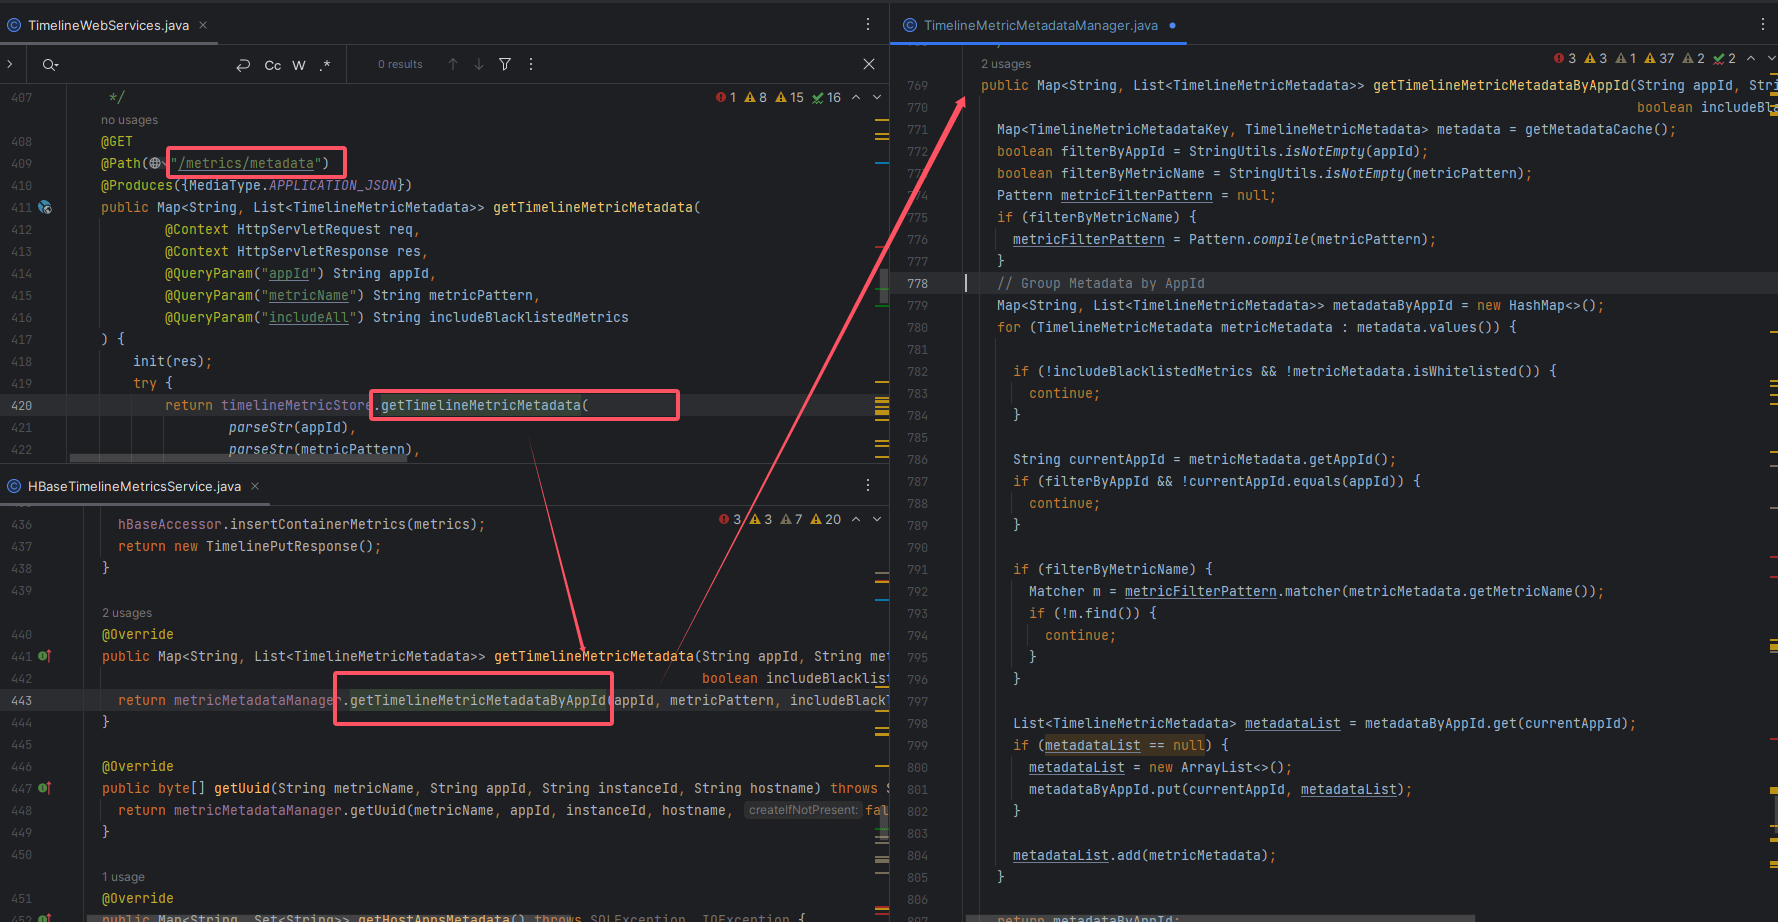Switch to TimelineWebServices.java tab

108,25
